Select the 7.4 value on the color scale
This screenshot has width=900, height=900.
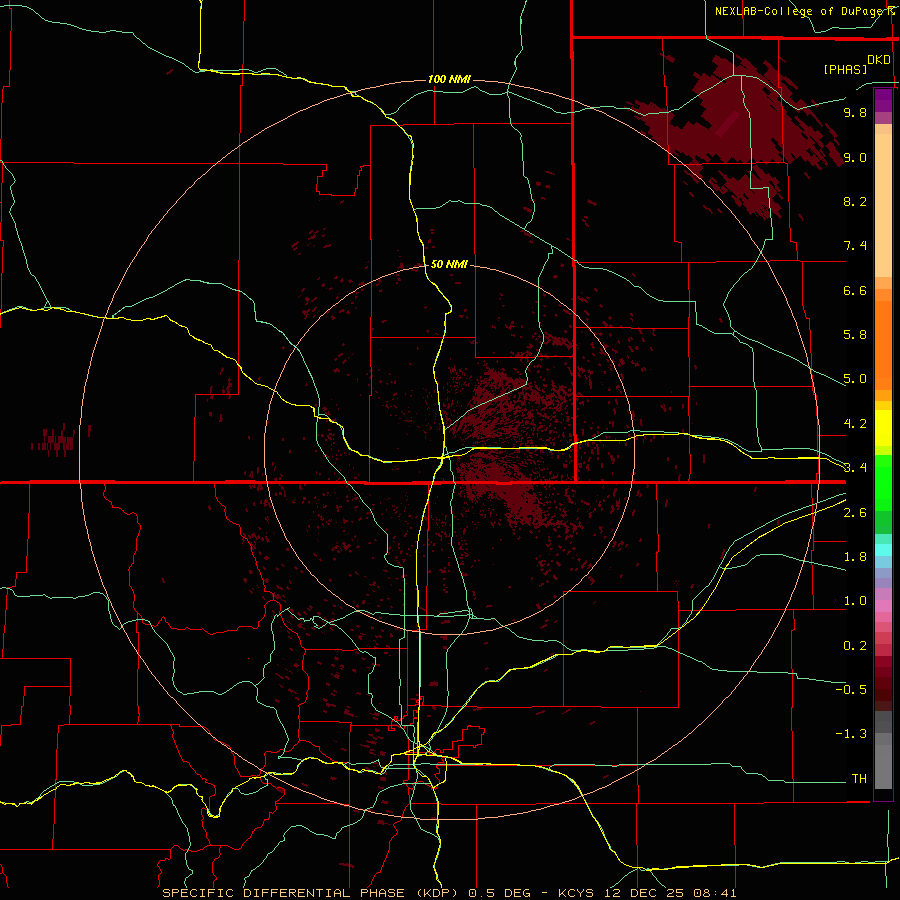[x=855, y=246]
